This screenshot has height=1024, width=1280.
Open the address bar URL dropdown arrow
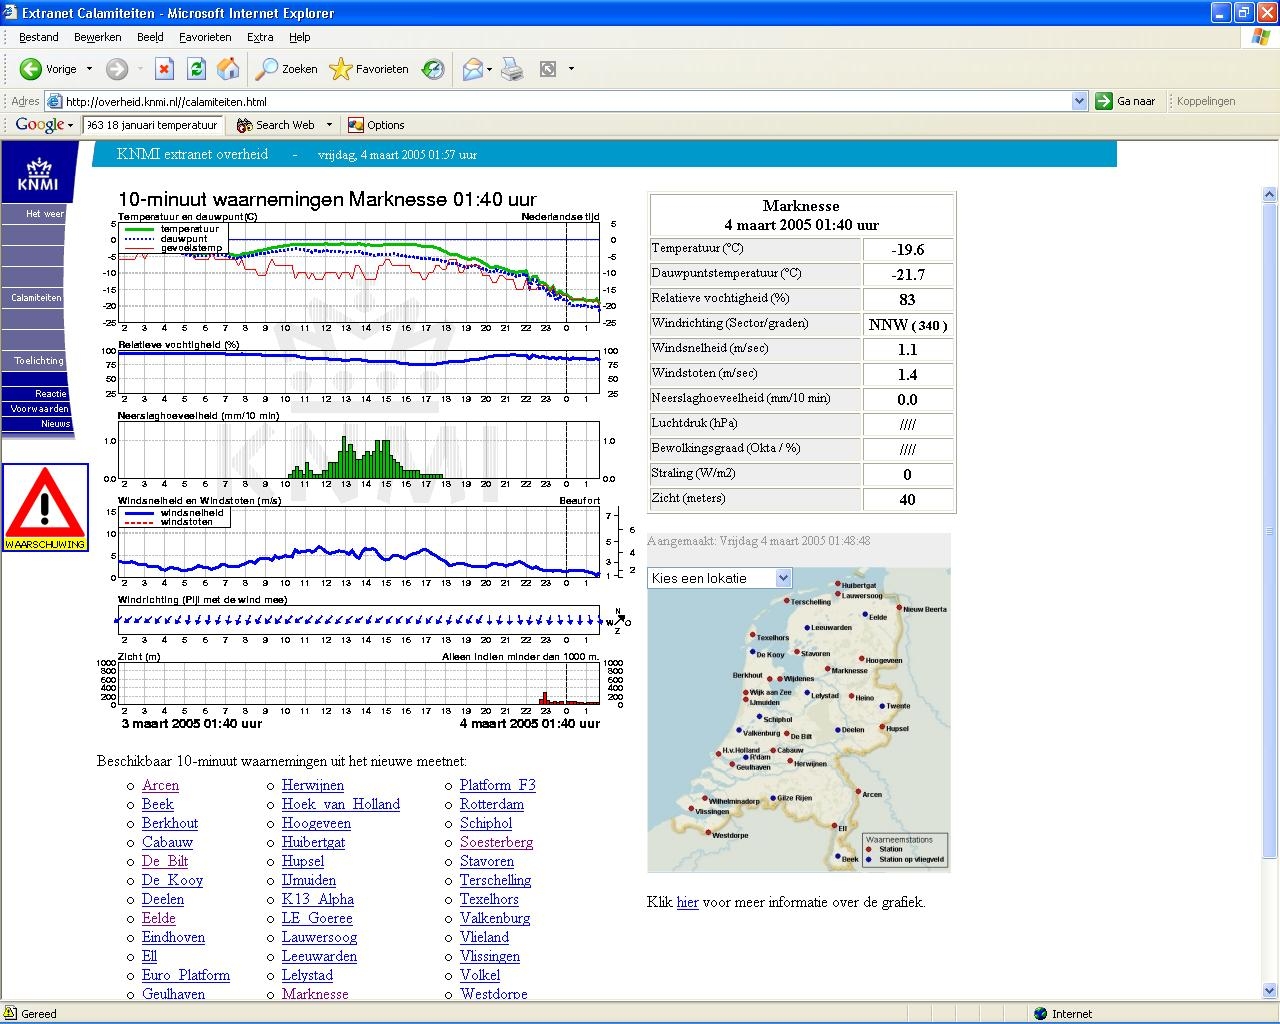(1079, 101)
